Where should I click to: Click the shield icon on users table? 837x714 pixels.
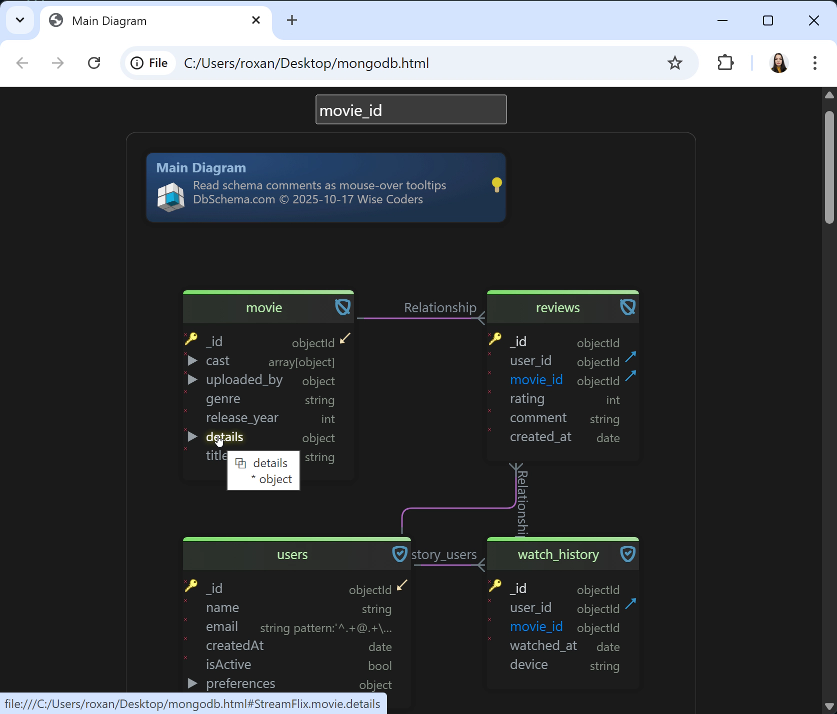[399, 554]
